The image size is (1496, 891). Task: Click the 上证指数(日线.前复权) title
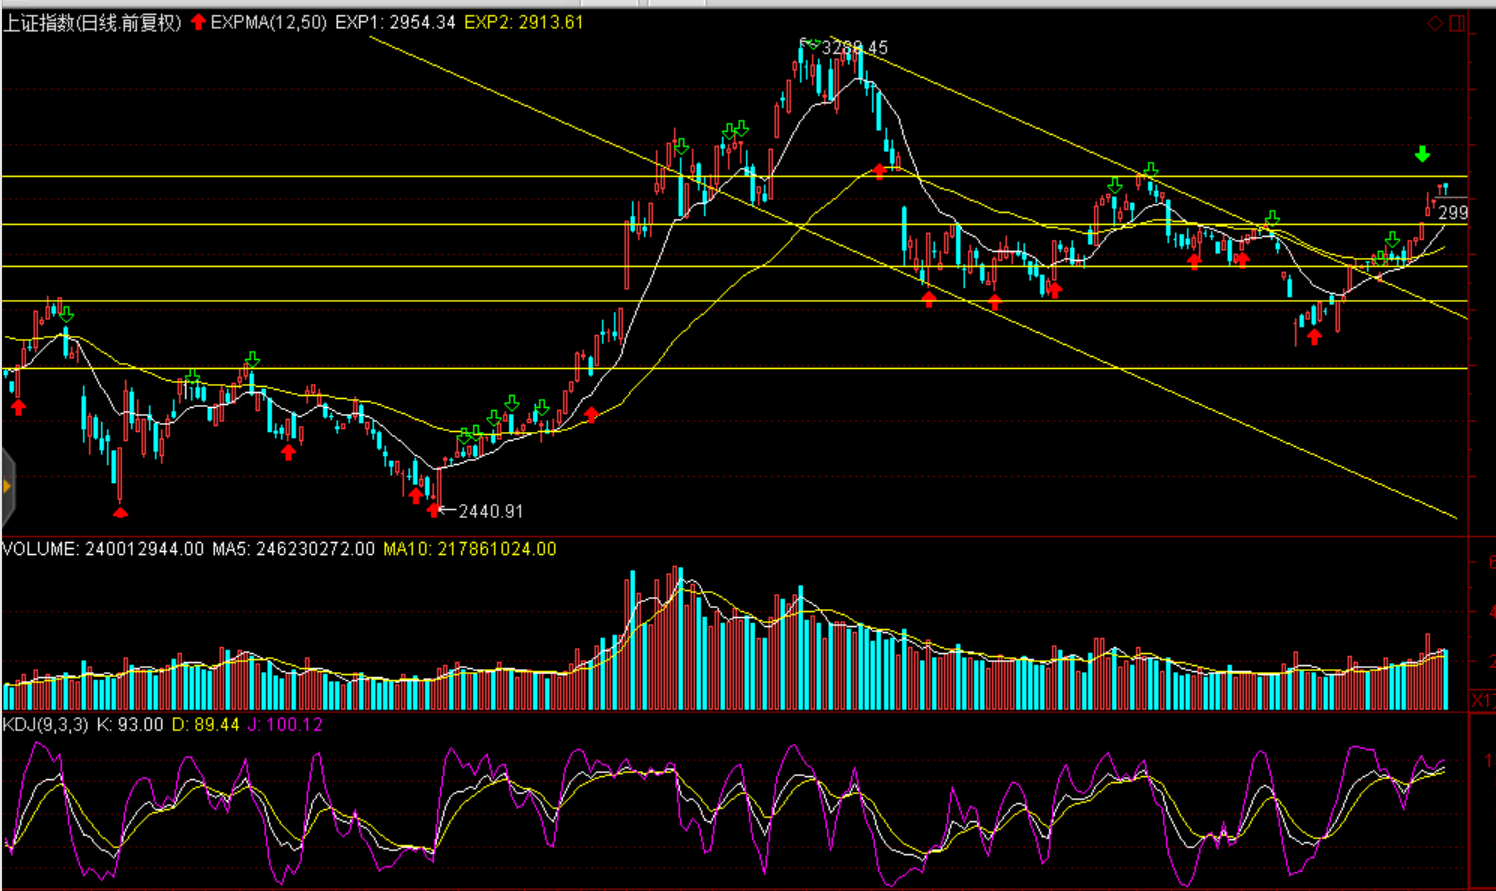tap(92, 22)
